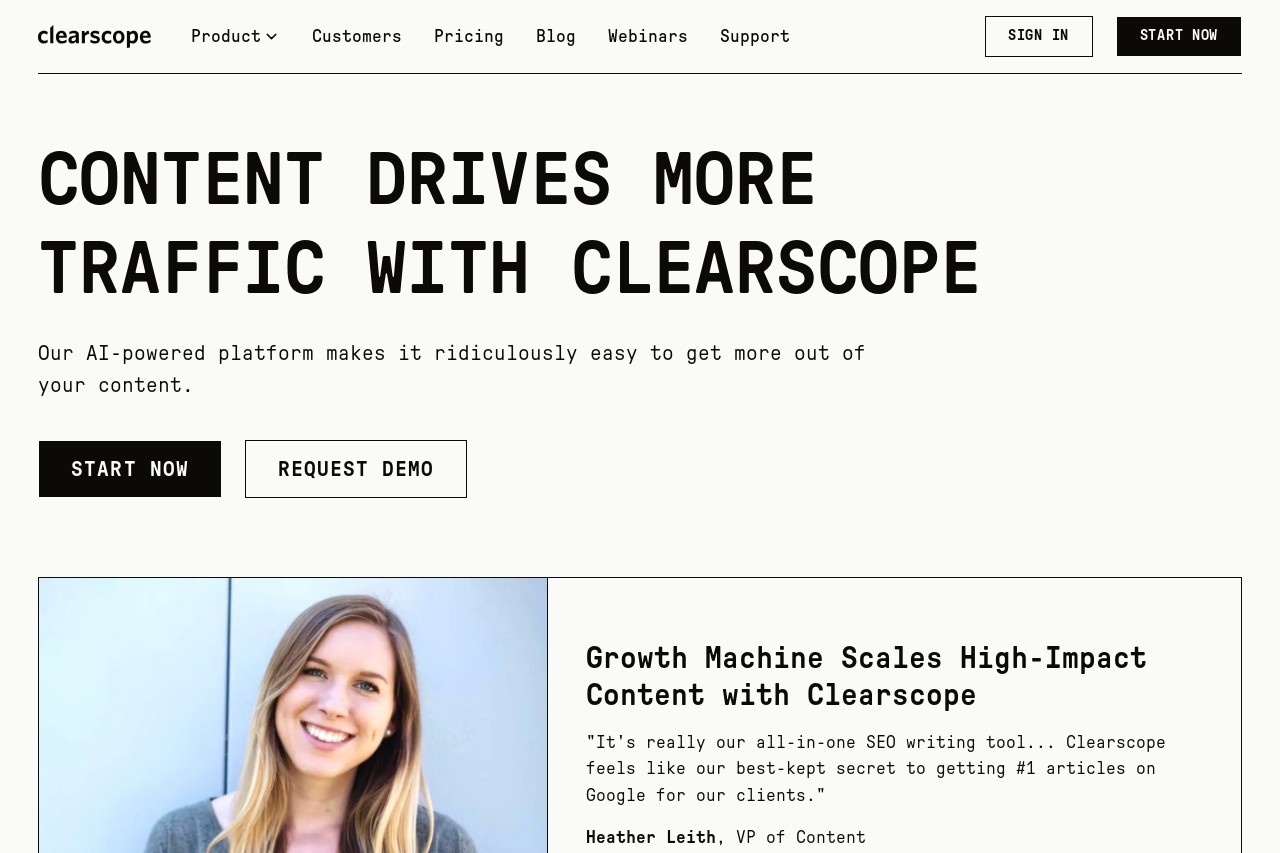Open the Growth Machine case study heading
Screen dimensions: 1280x853
coord(866,676)
